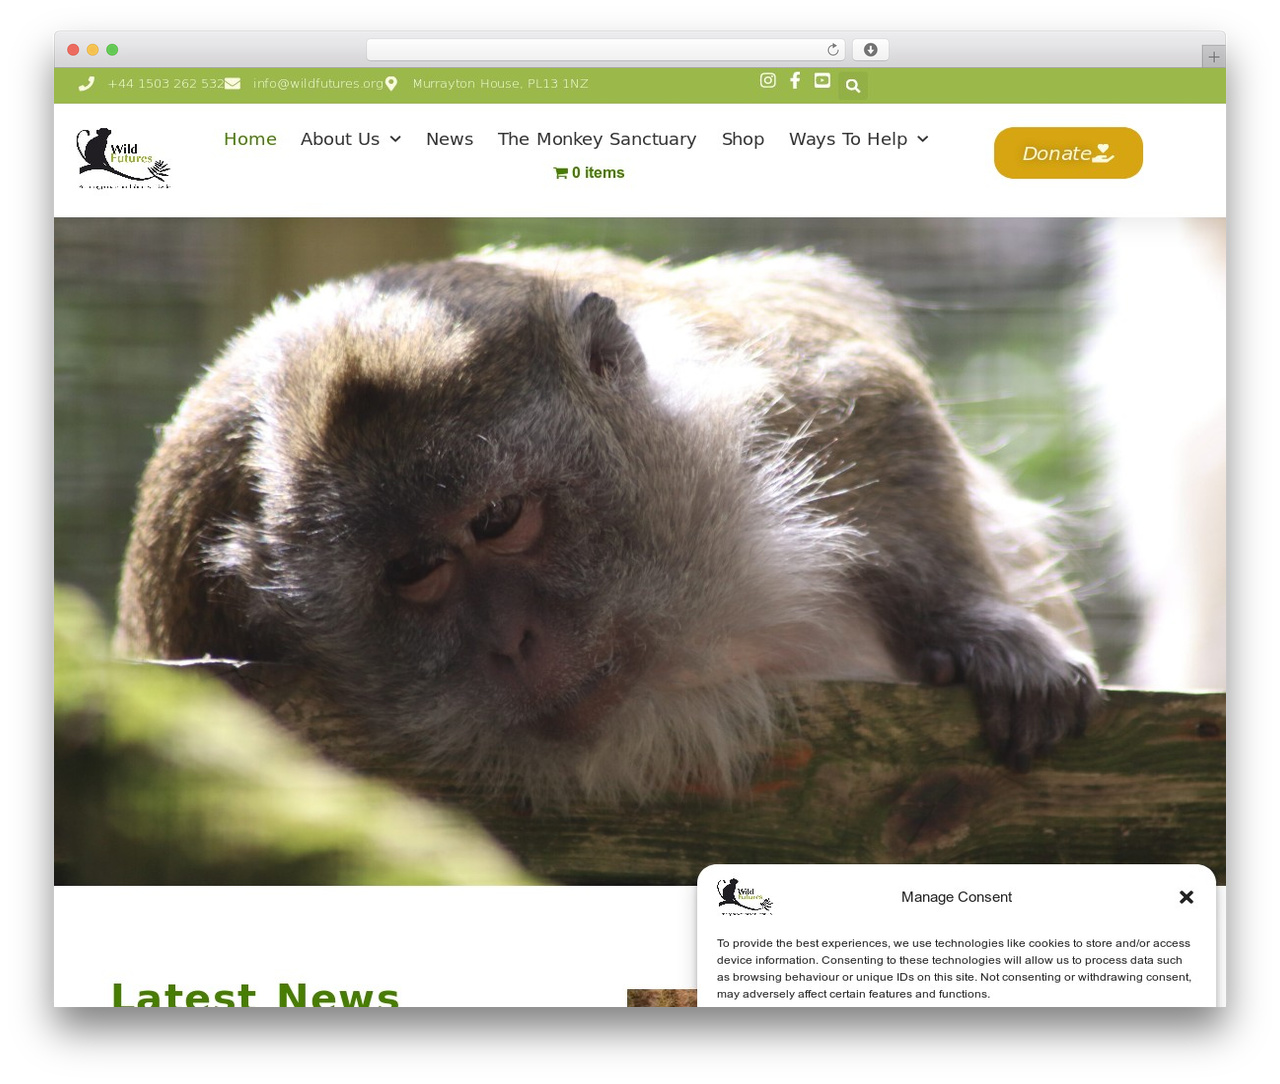Click Murrayton House, PL13 1NZ address
1280x1084 pixels.
(500, 84)
